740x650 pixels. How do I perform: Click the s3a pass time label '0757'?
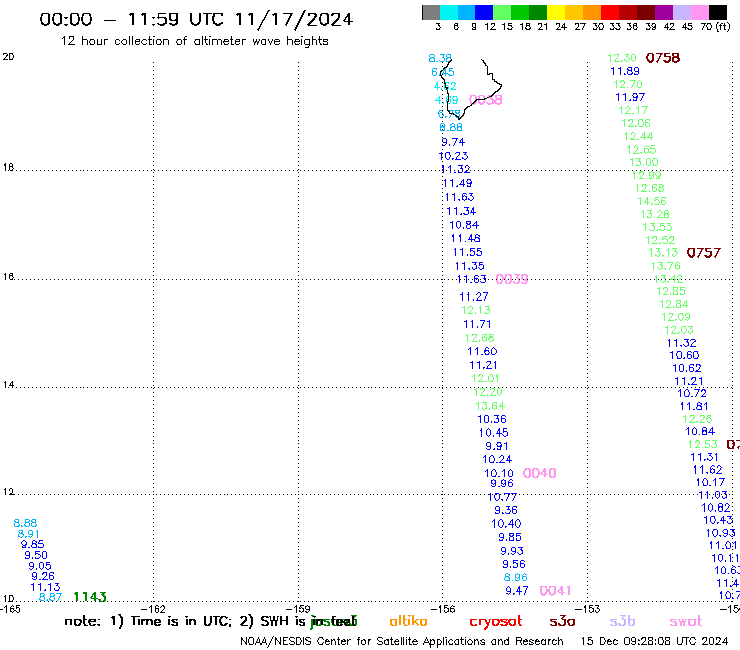coord(703,253)
